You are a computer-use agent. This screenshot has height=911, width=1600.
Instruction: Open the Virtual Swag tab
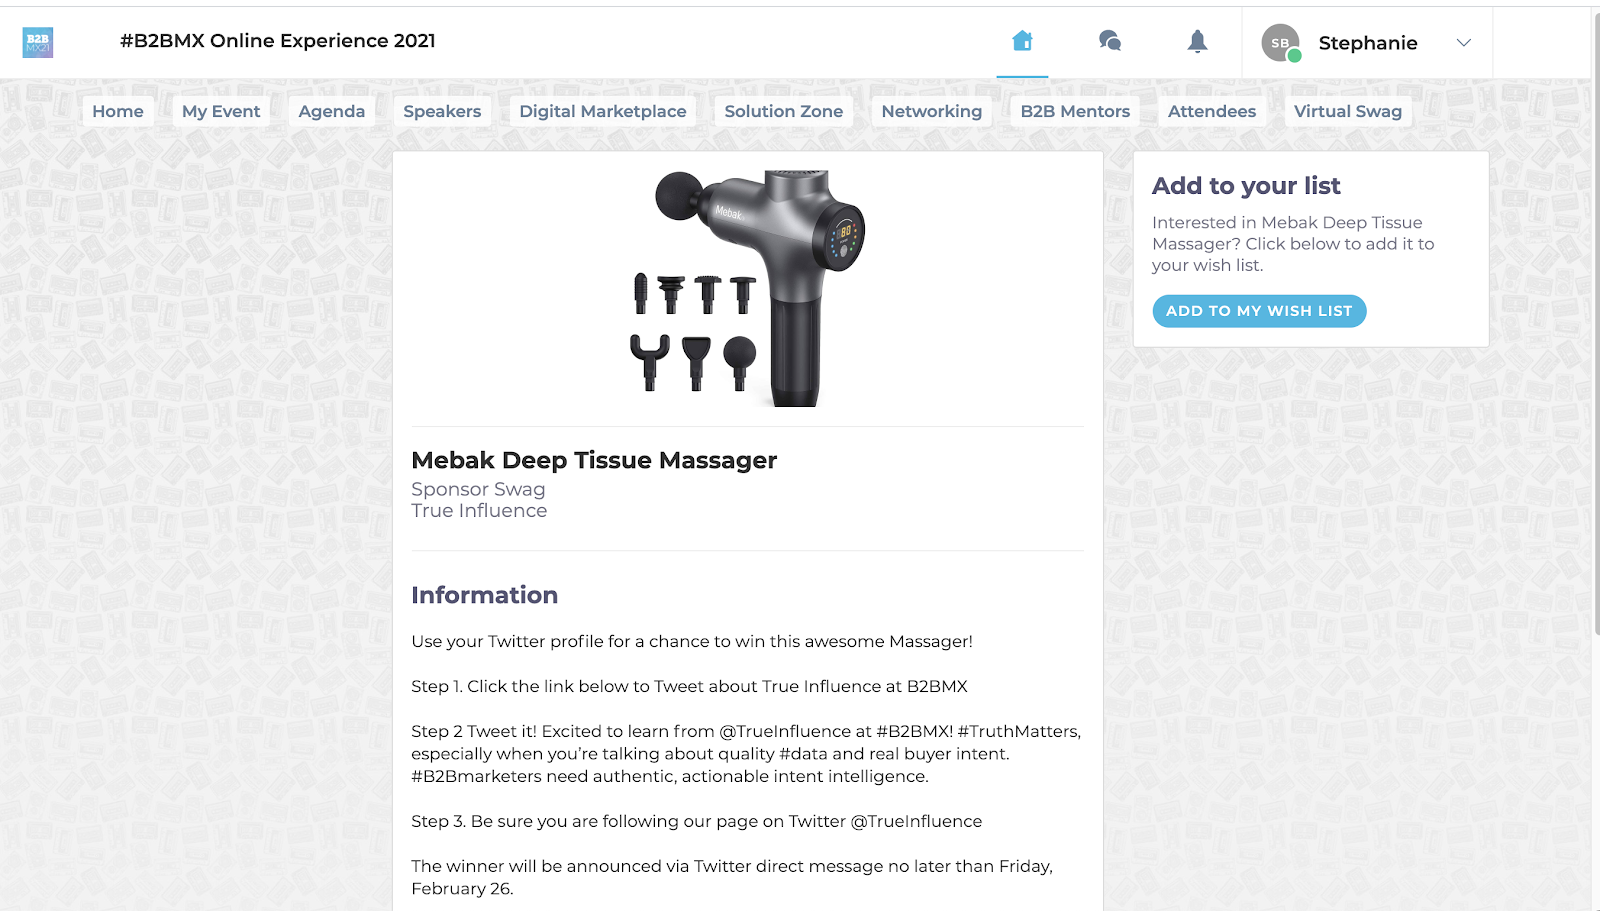[x=1348, y=111]
